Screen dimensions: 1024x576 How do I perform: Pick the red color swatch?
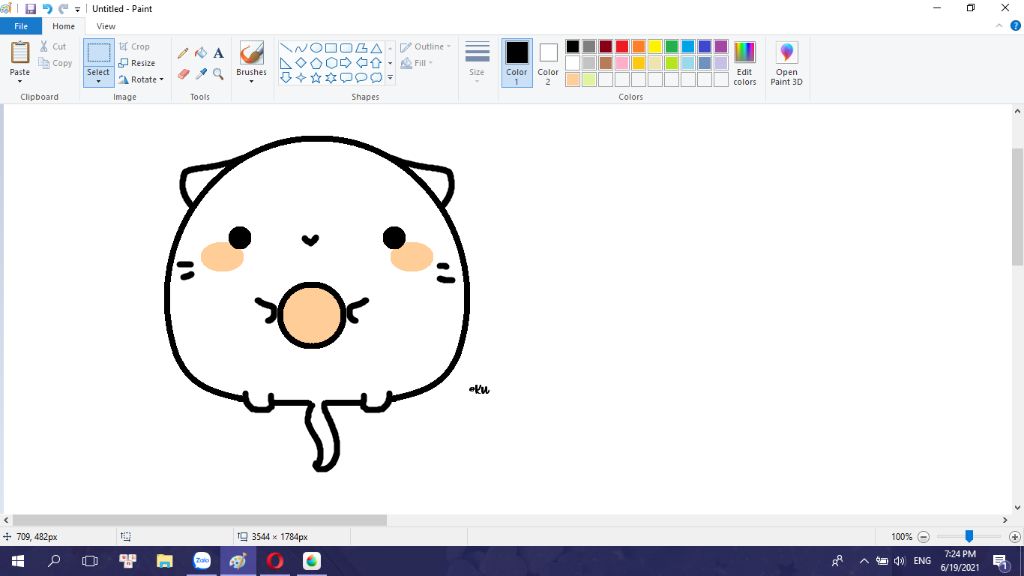coord(622,46)
